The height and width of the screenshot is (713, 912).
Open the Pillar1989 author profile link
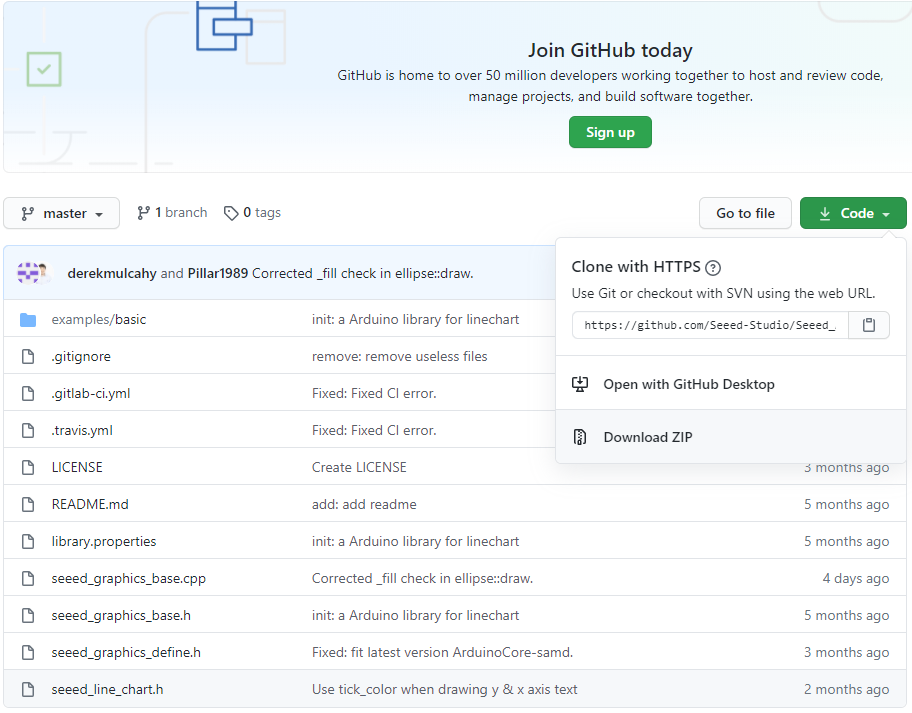coord(219,273)
